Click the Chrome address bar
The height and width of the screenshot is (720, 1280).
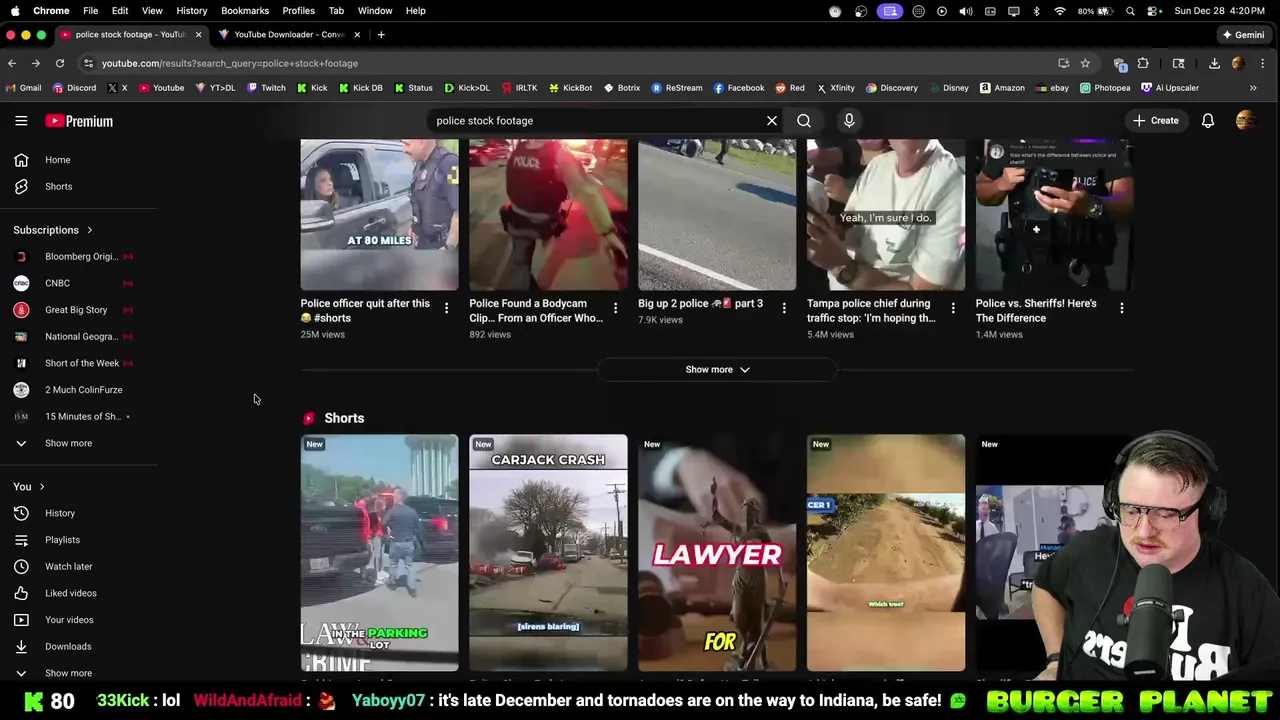pos(570,63)
